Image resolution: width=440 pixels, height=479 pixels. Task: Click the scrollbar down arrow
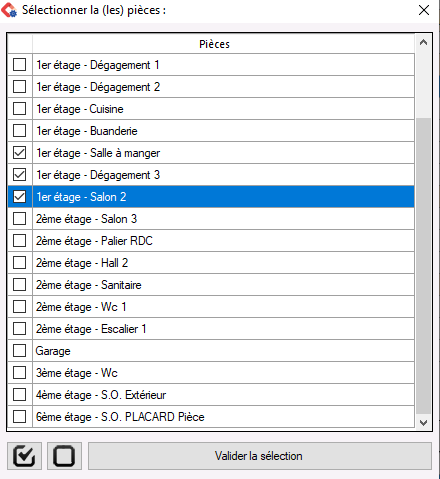[x=423, y=423]
